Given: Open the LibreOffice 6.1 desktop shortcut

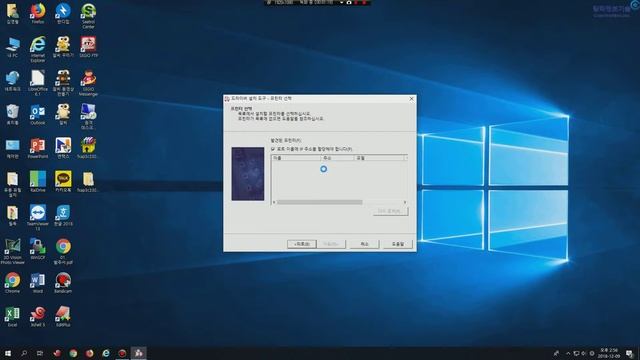Looking at the screenshot, I should click(38, 83).
